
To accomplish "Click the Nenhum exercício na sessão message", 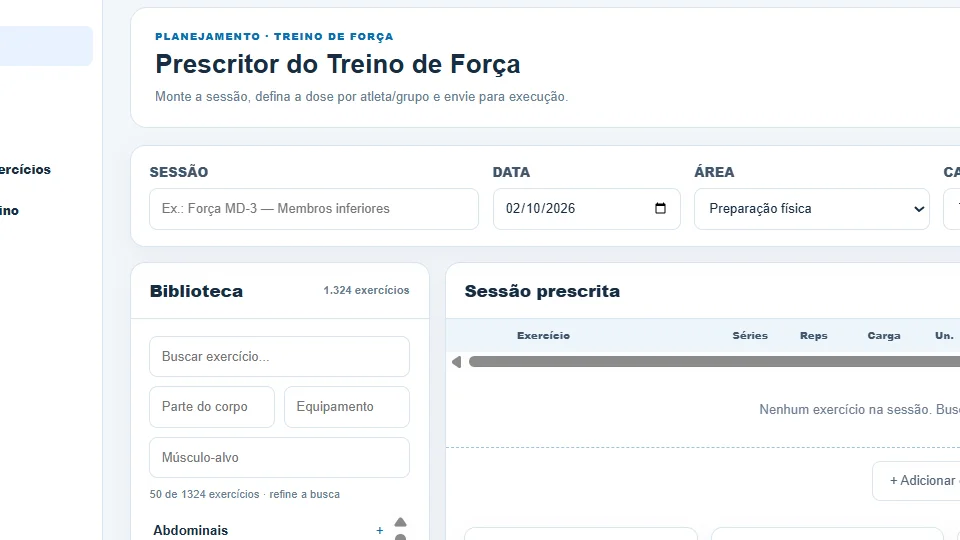I will [x=860, y=410].
